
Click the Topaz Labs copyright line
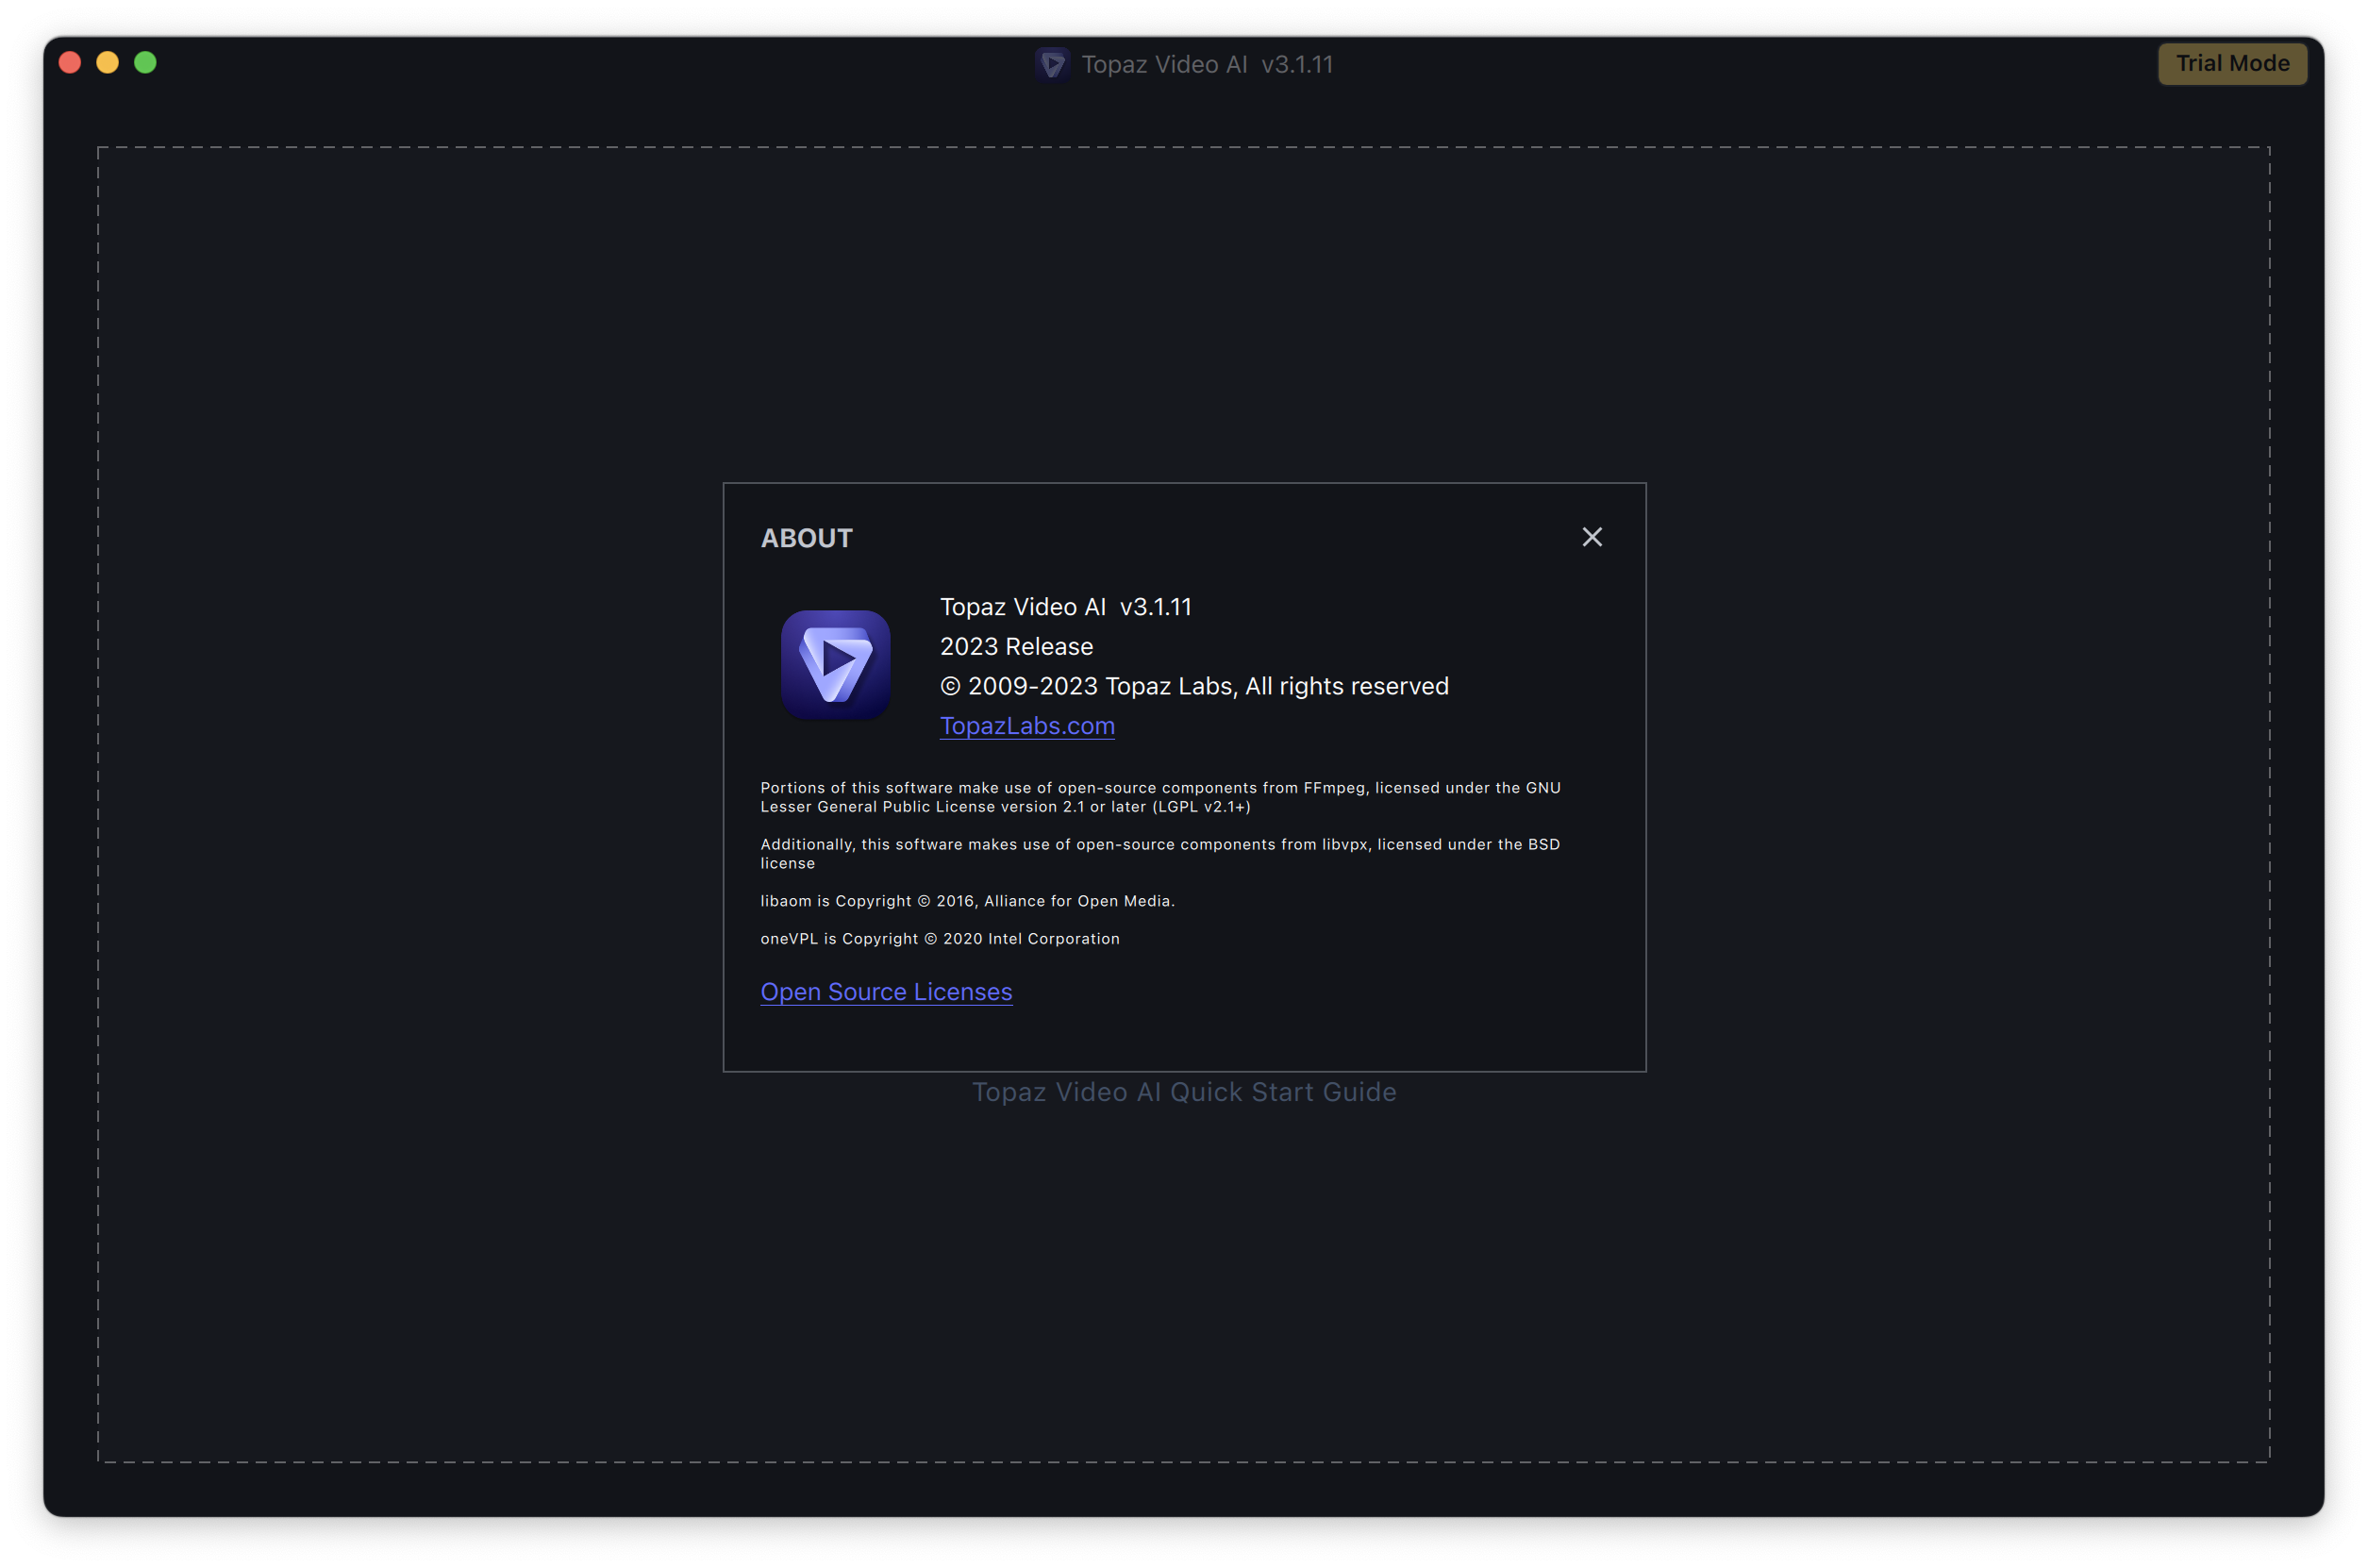click(x=1194, y=686)
